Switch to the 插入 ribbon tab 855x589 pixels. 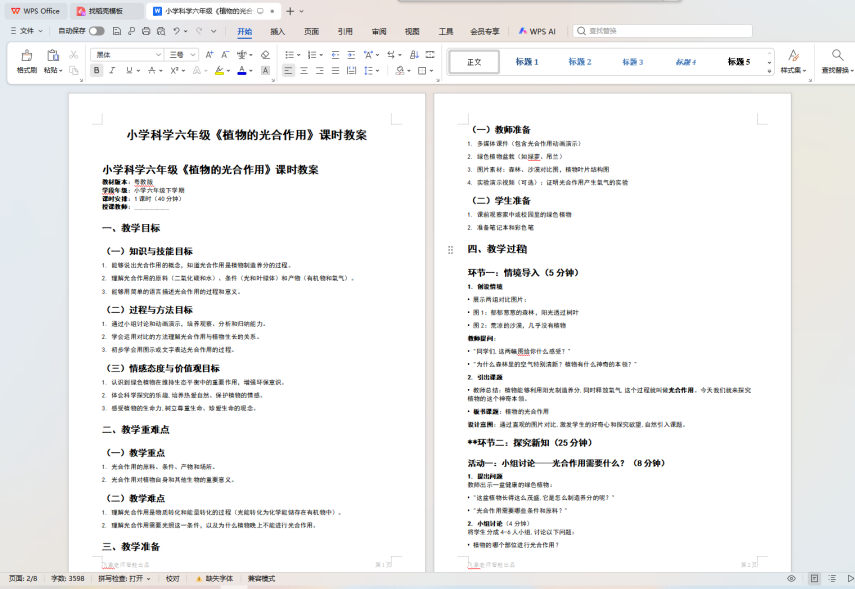click(277, 31)
